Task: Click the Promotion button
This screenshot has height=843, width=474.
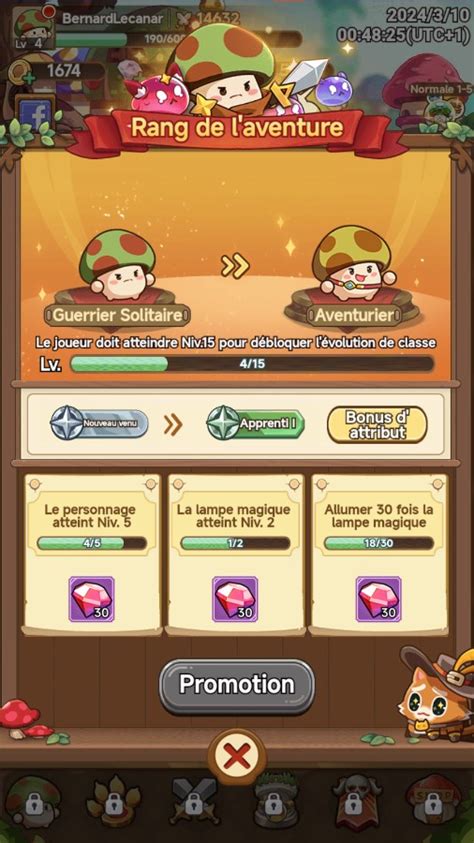Action: (236, 685)
